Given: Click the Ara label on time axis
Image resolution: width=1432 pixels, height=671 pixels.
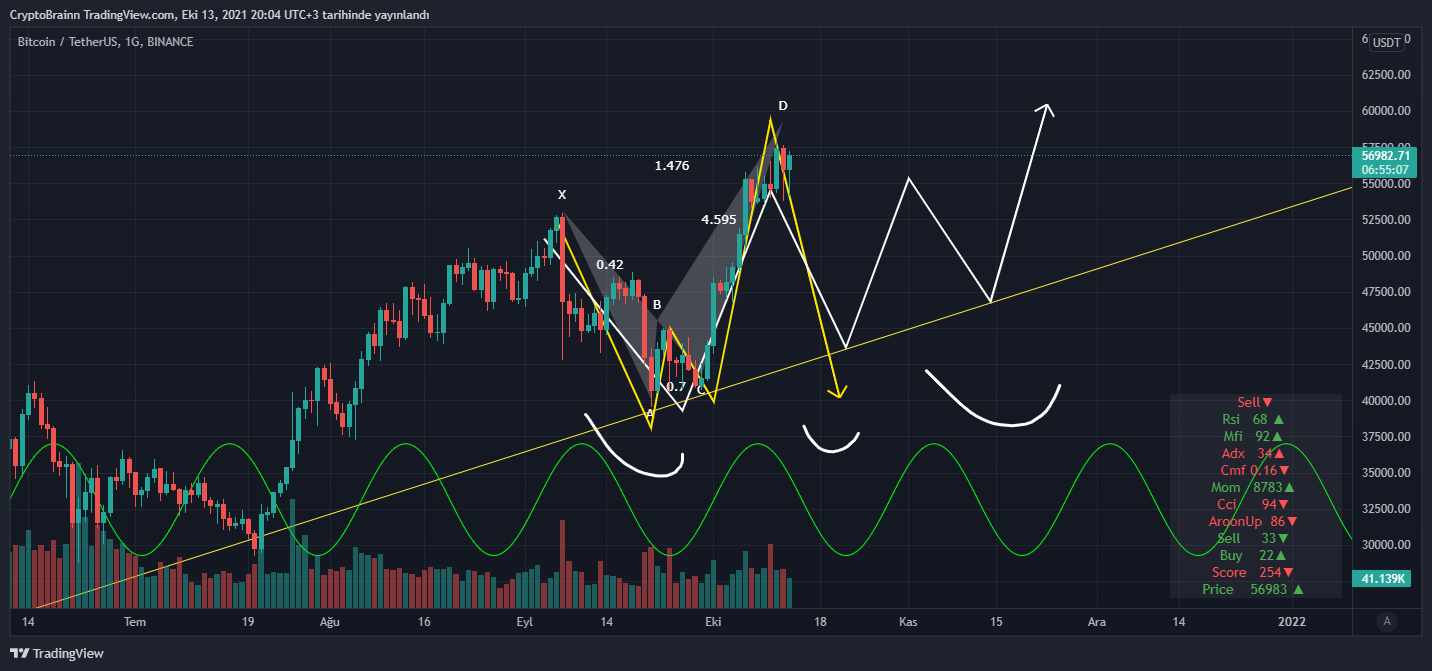Looking at the screenshot, I should click(1097, 622).
